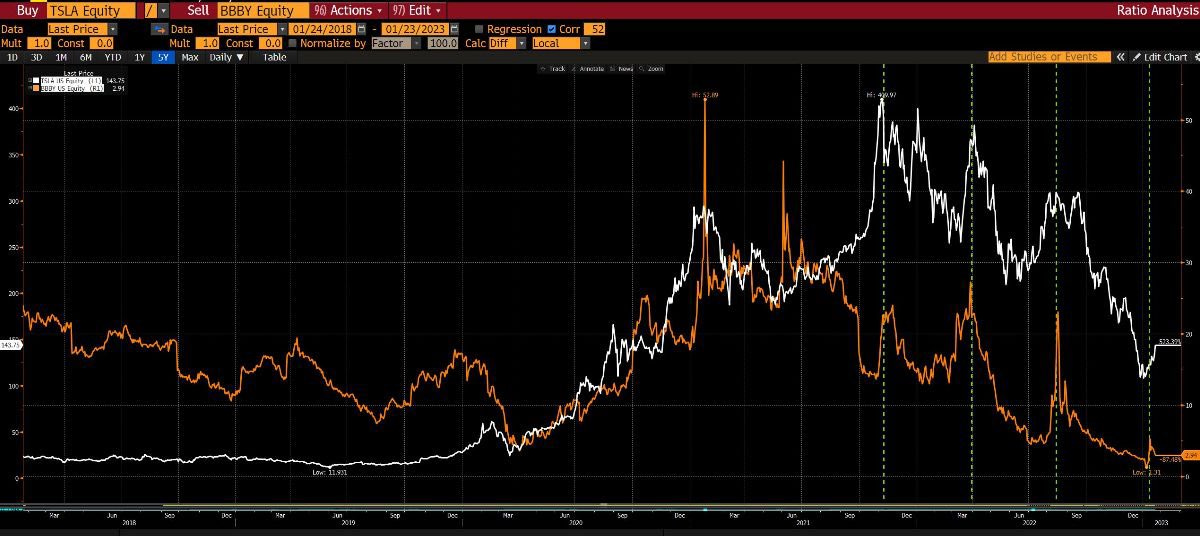Toggle the News overlay tool
This screenshot has width=1200, height=536.
pos(623,69)
